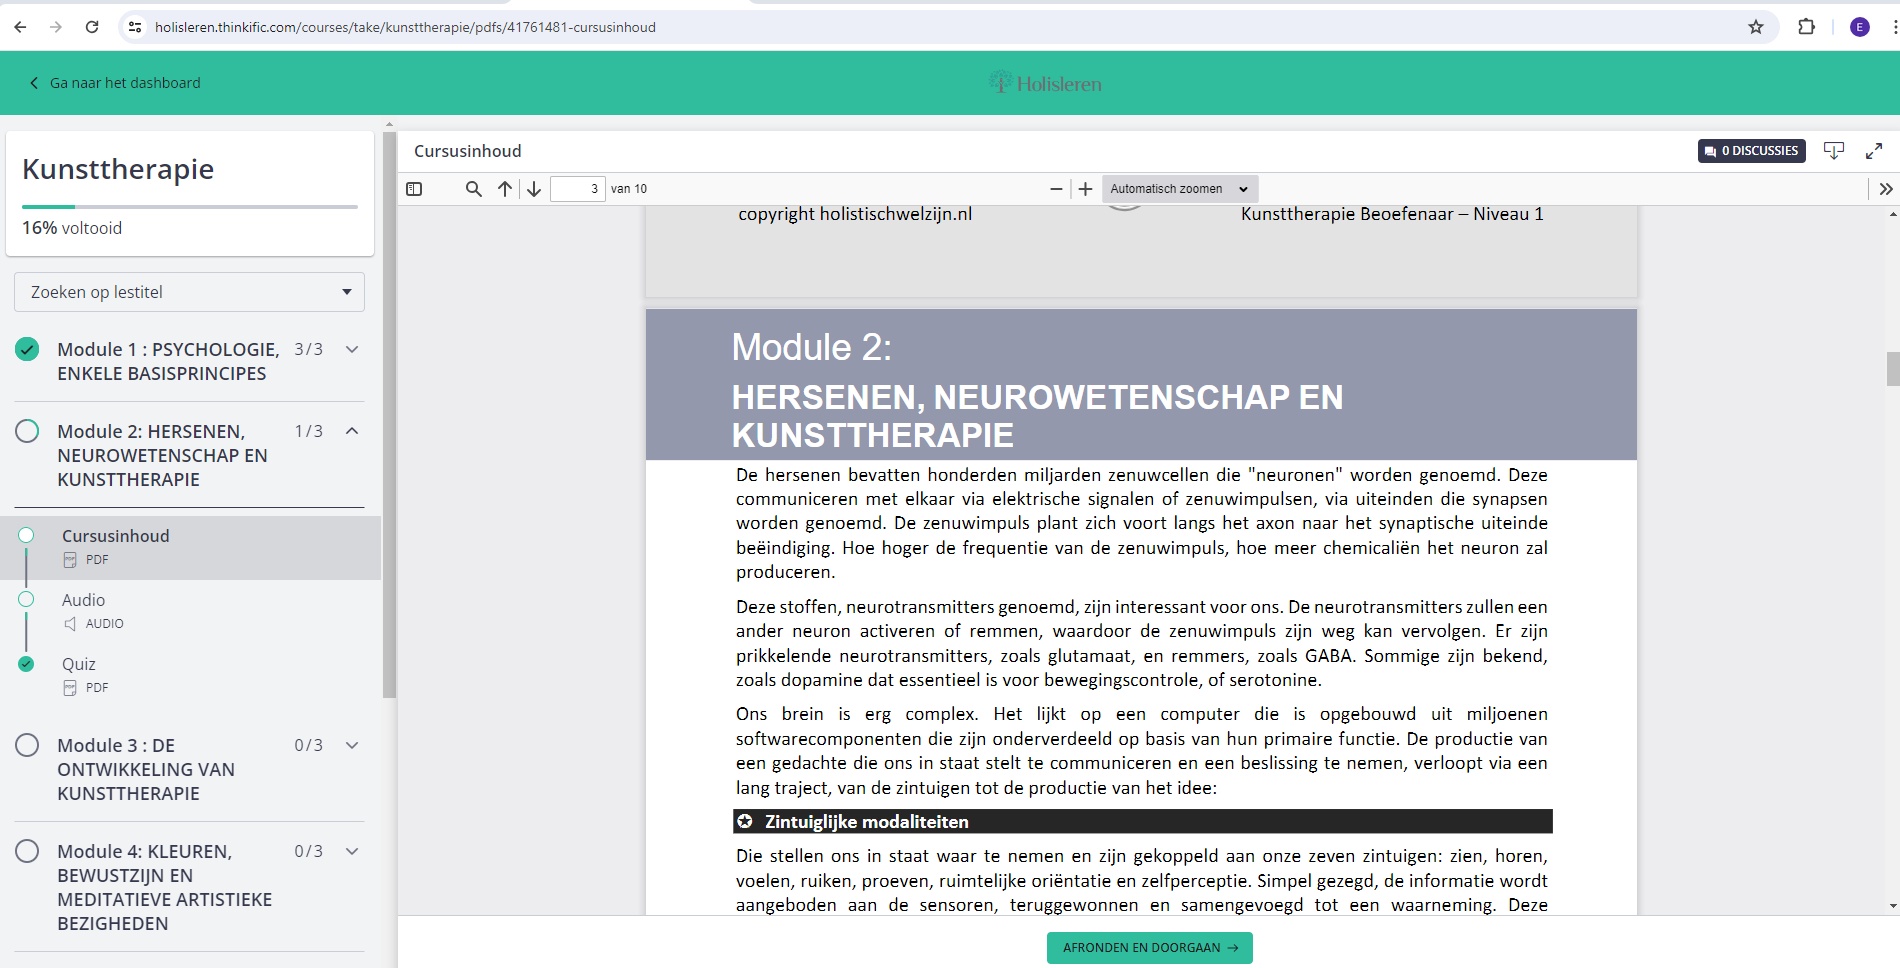Toggle completion on Module 3 circle
Screen dimensions: 1900x968
click(x=28, y=744)
